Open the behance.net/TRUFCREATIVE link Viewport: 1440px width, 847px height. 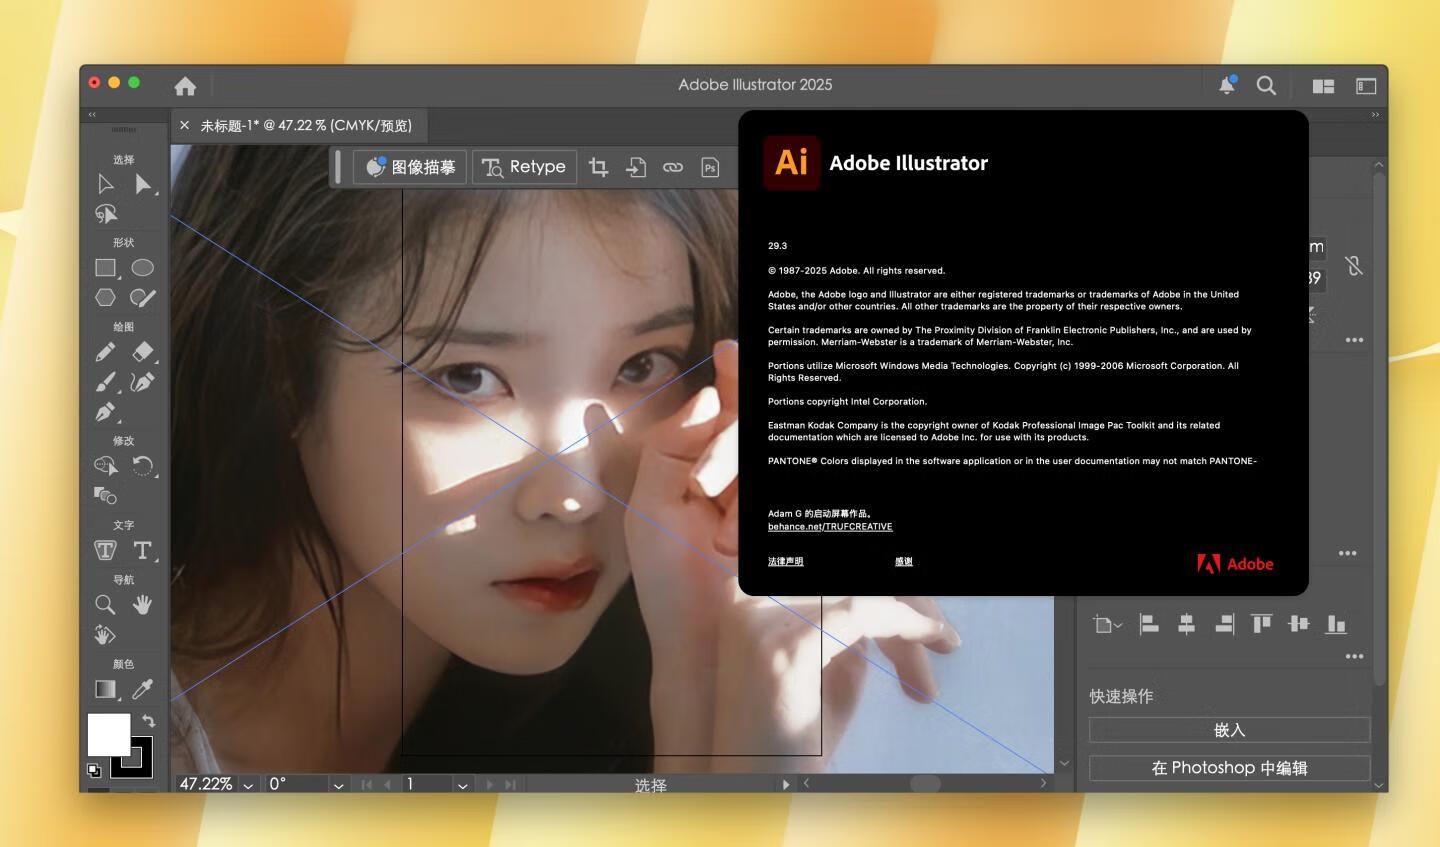tap(830, 527)
